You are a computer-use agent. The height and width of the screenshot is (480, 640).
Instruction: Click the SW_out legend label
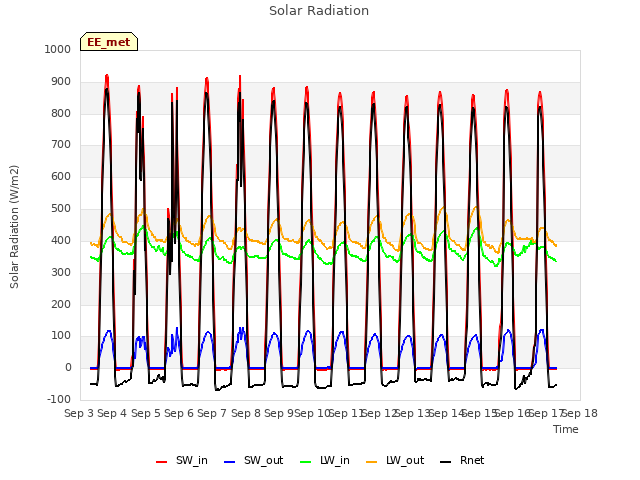point(264,460)
